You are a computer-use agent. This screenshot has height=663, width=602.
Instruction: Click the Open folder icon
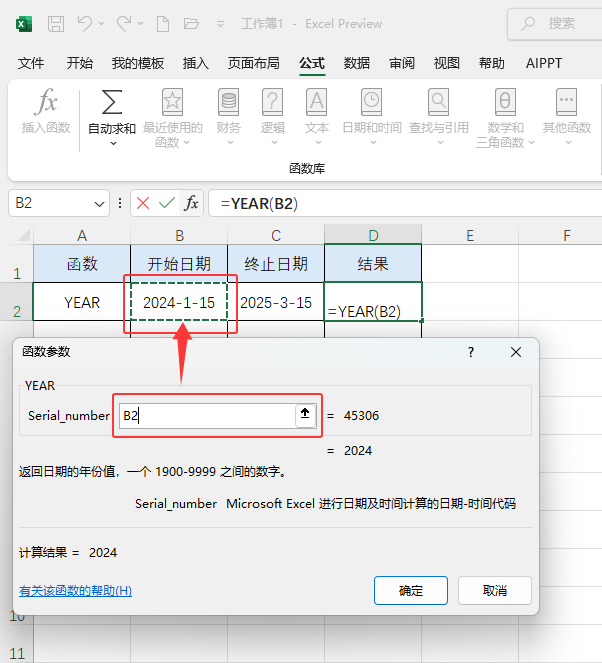click(191, 24)
